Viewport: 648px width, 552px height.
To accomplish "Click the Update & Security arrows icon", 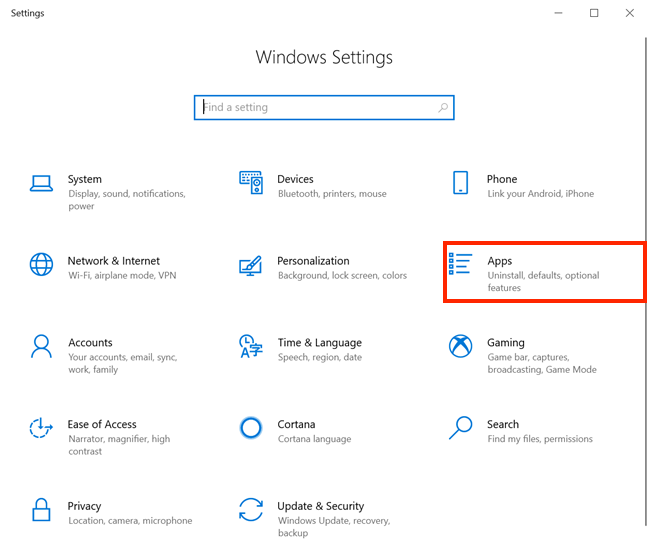I will (x=251, y=510).
